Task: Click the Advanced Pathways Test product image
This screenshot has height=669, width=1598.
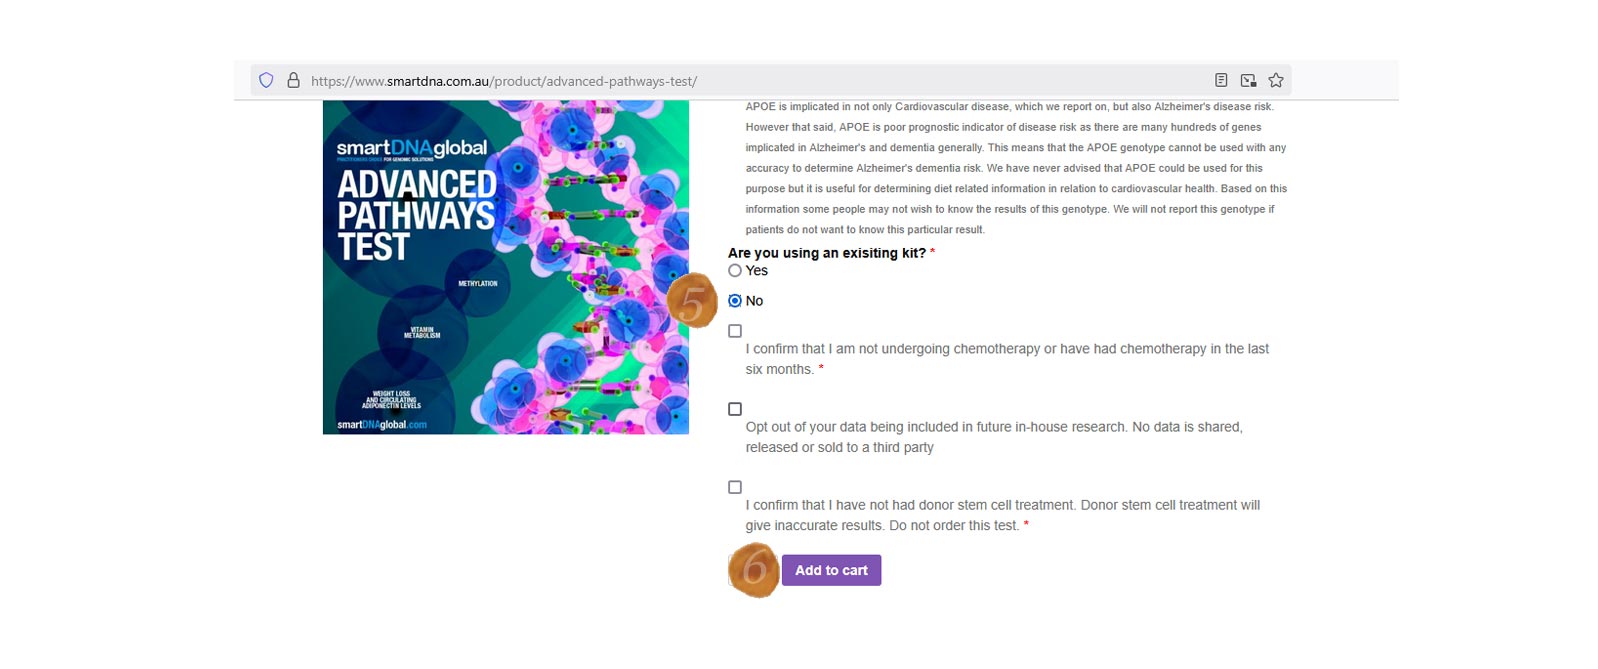Action: (505, 267)
